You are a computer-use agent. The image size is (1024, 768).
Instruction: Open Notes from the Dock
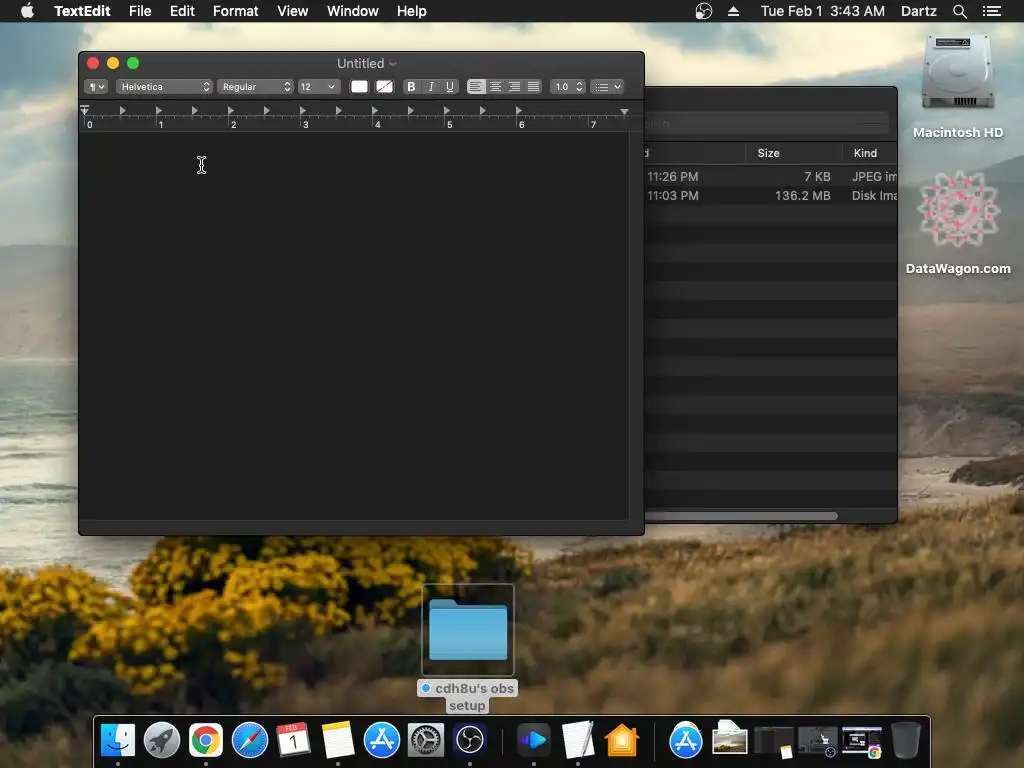pos(338,740)
